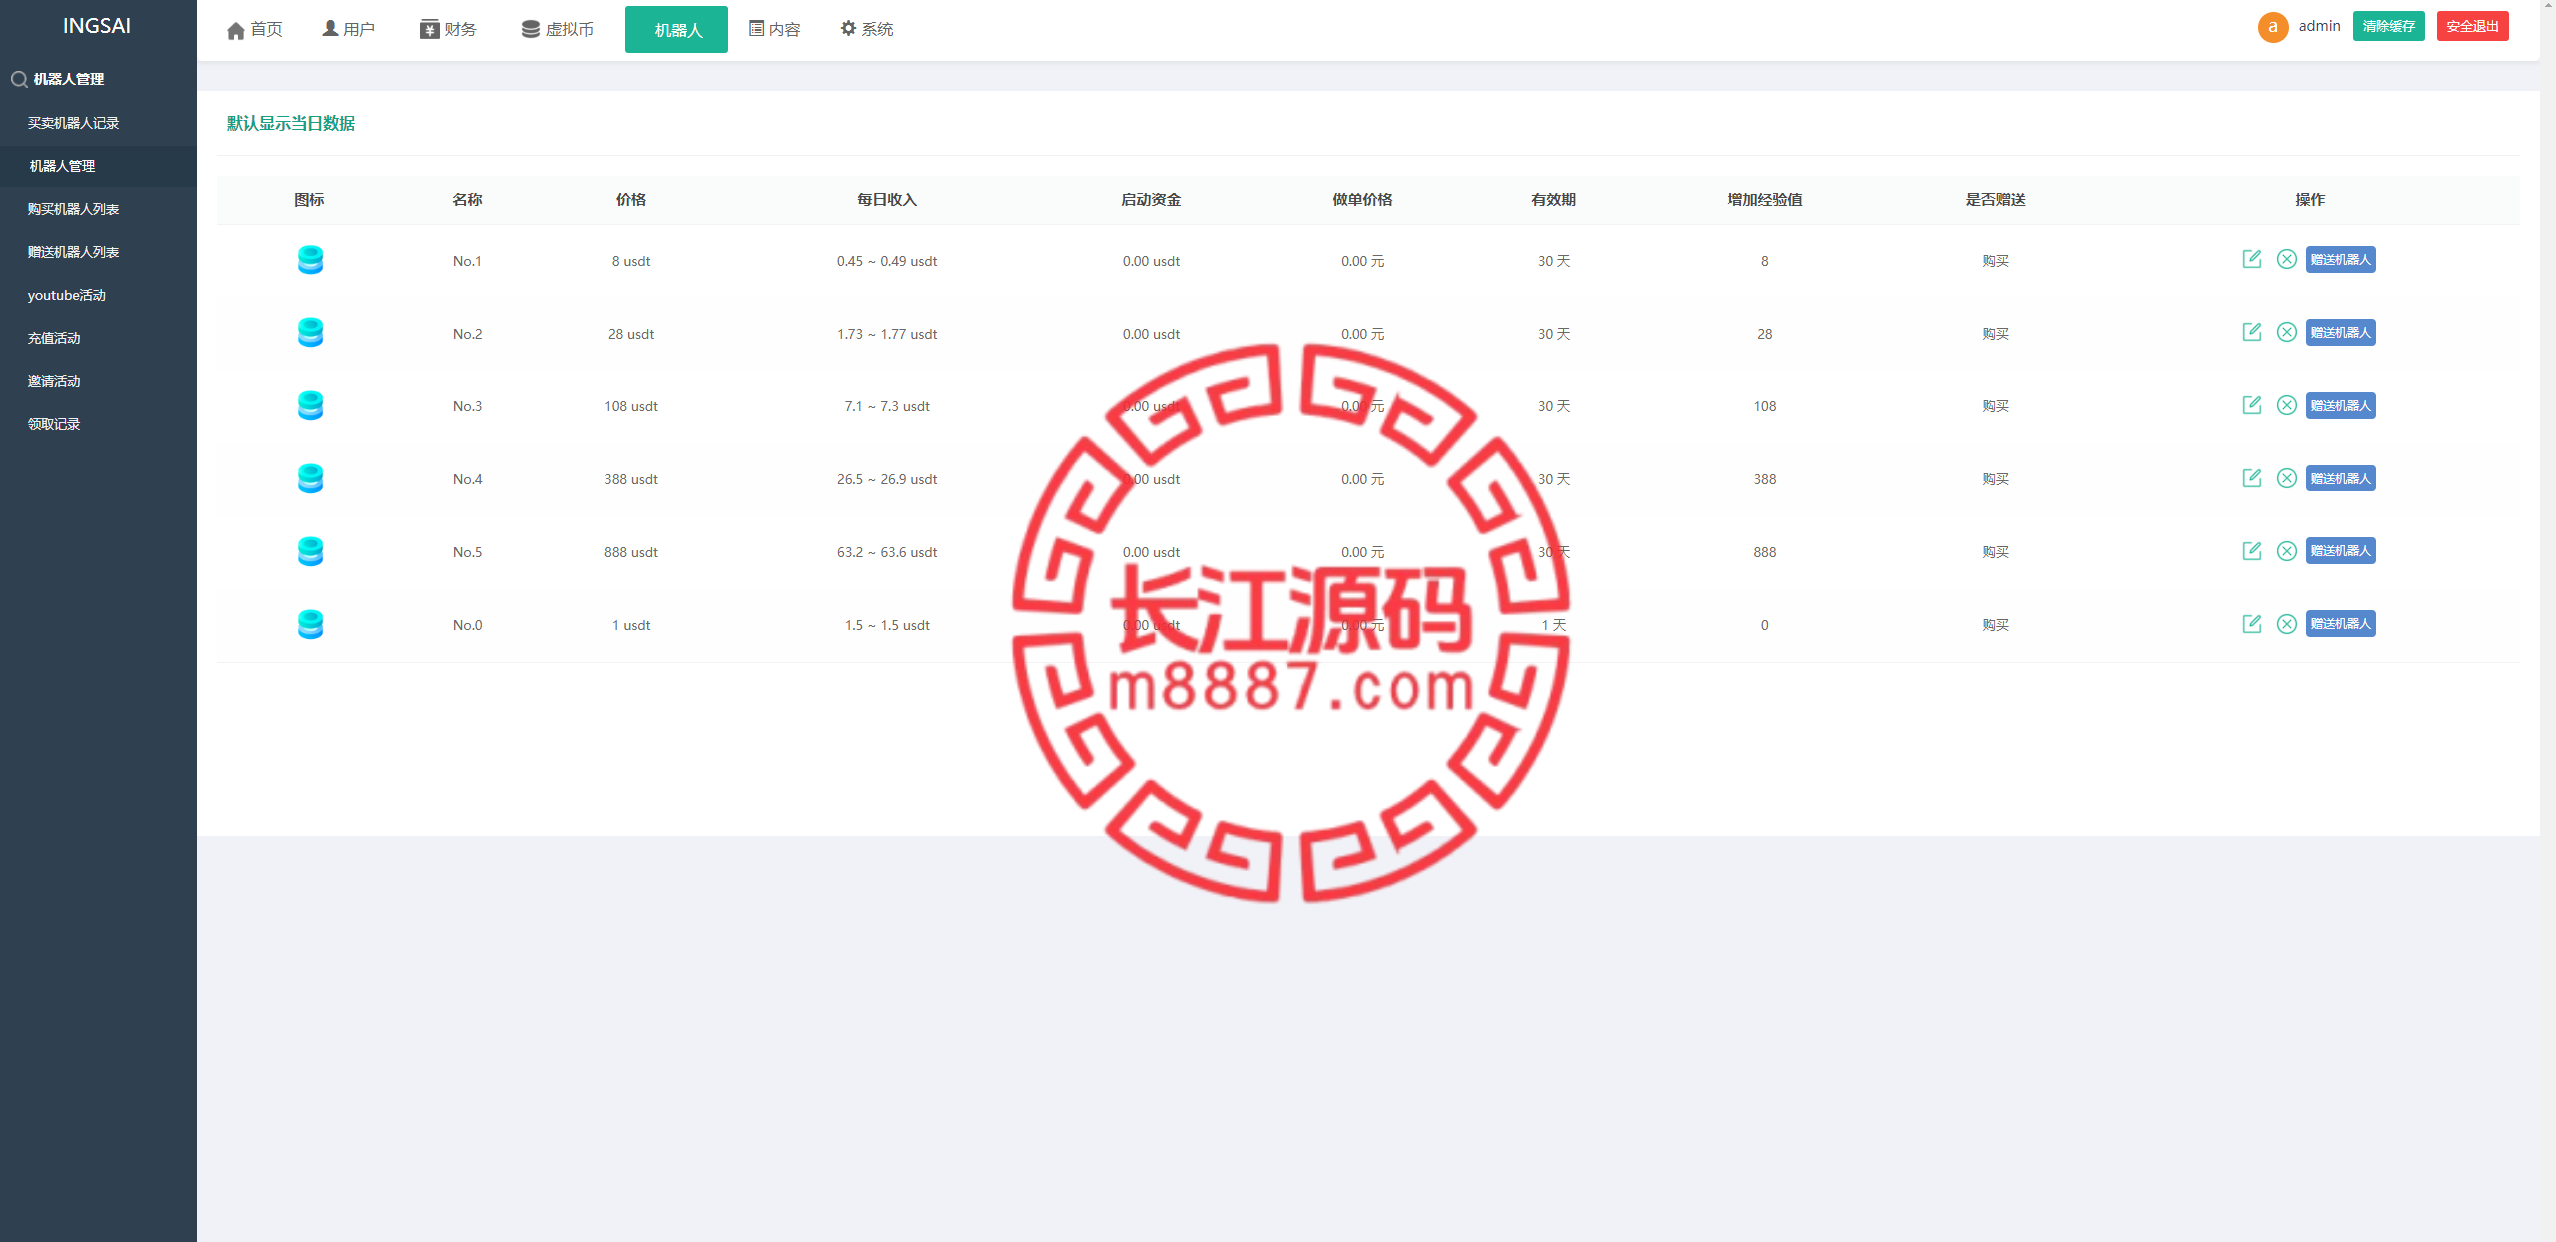Click the 63.2 ~ 63.6 usdt income cell

pyautogui.click(x=887, y=552)
